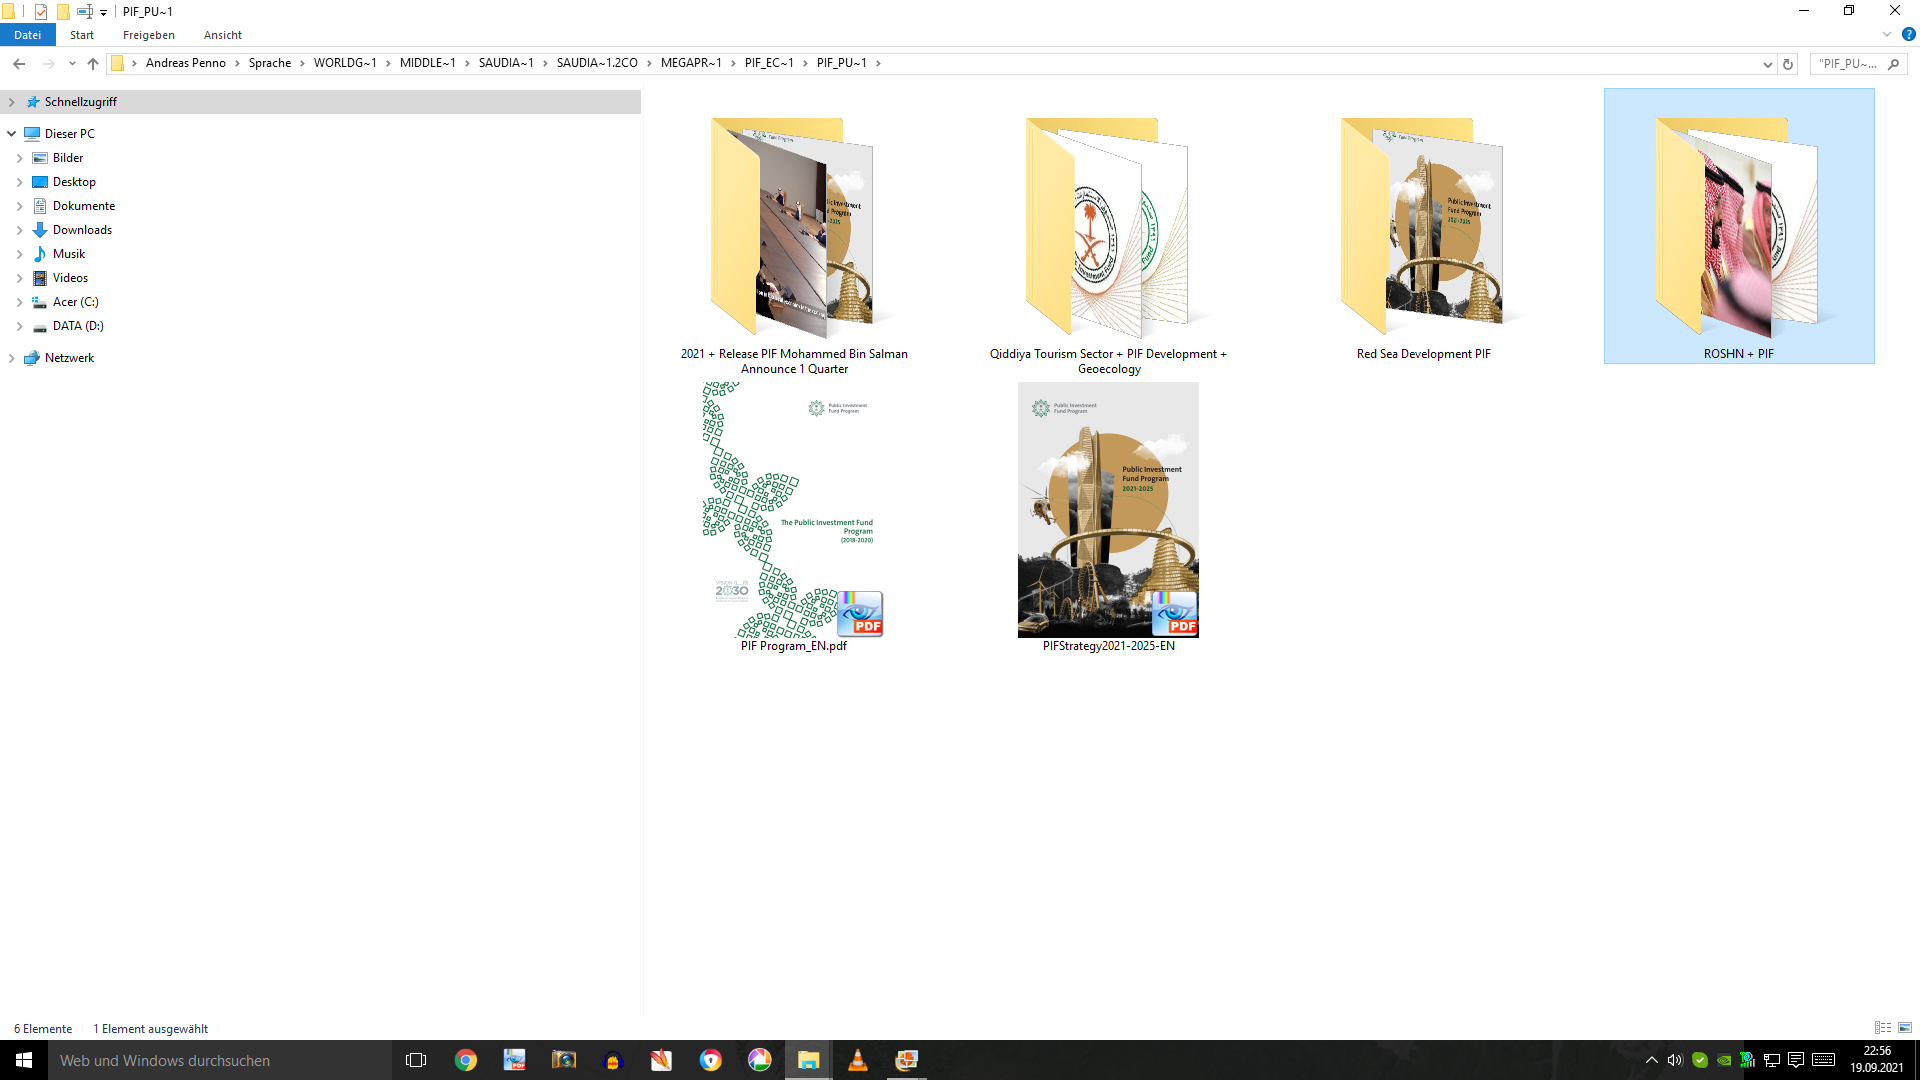The image size is (1920, 1080).
Task: Open the Windows Start menu
Action: coord(24,1060)
